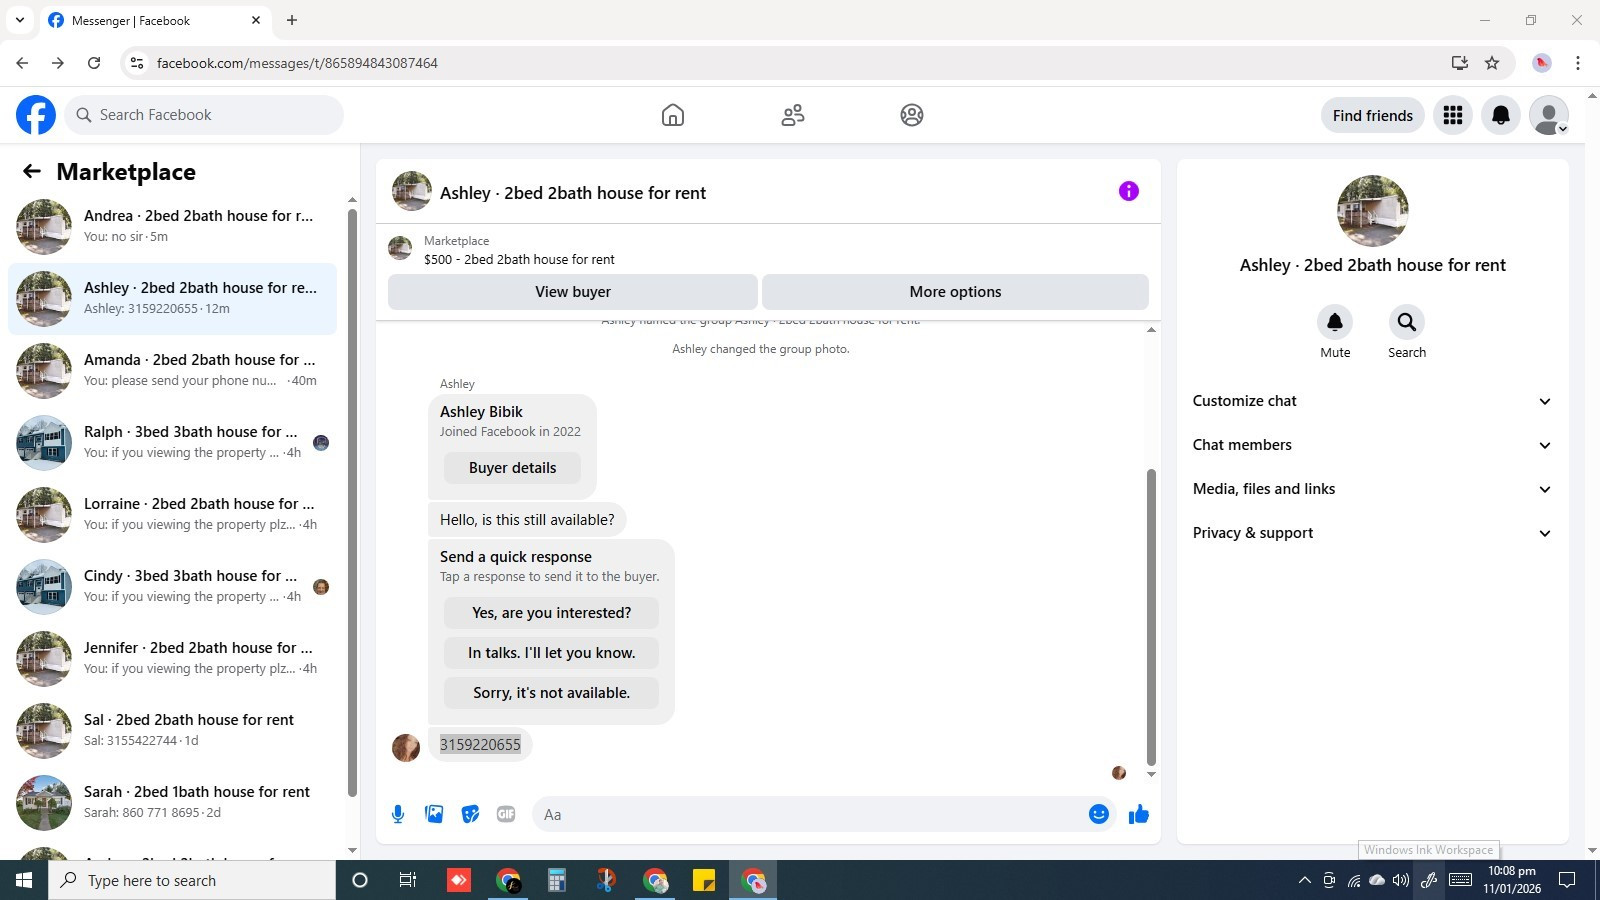The image size is (1600, 900).
Task: Attach a file with the photo icon
Action: point(434,814)
